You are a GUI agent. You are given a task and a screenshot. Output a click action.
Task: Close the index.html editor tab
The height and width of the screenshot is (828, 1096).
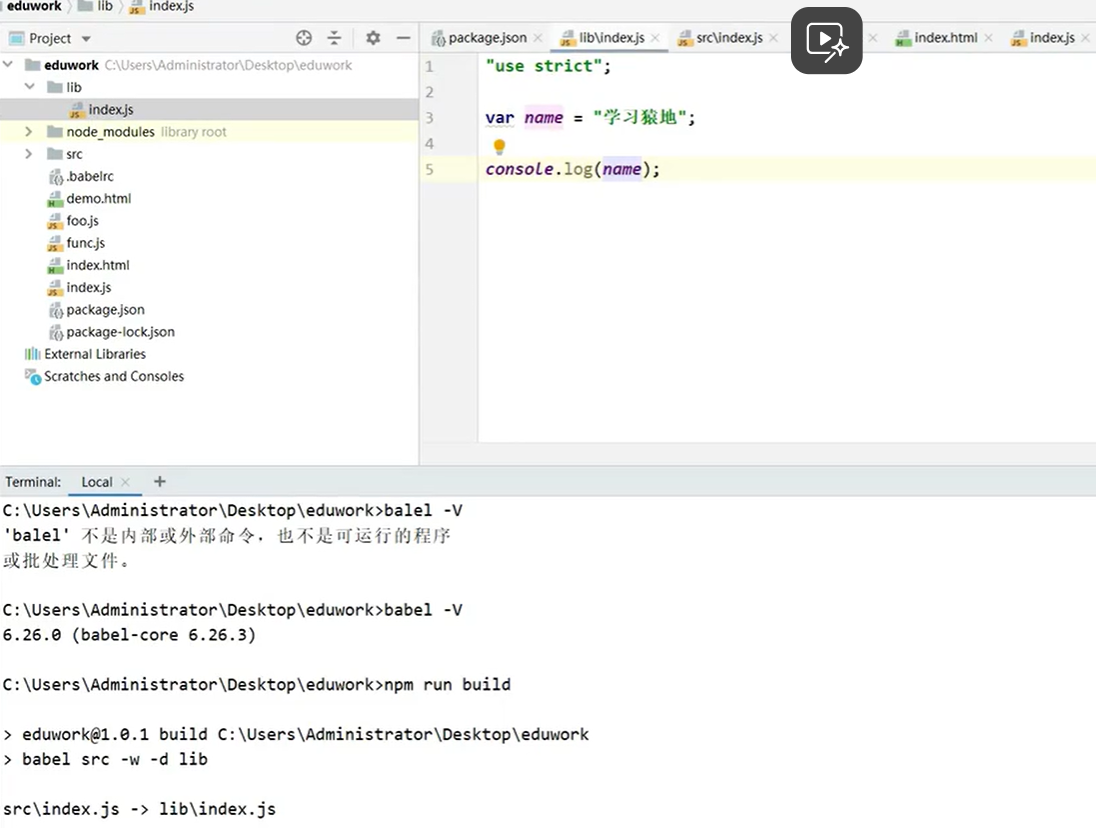coord(988,38)
